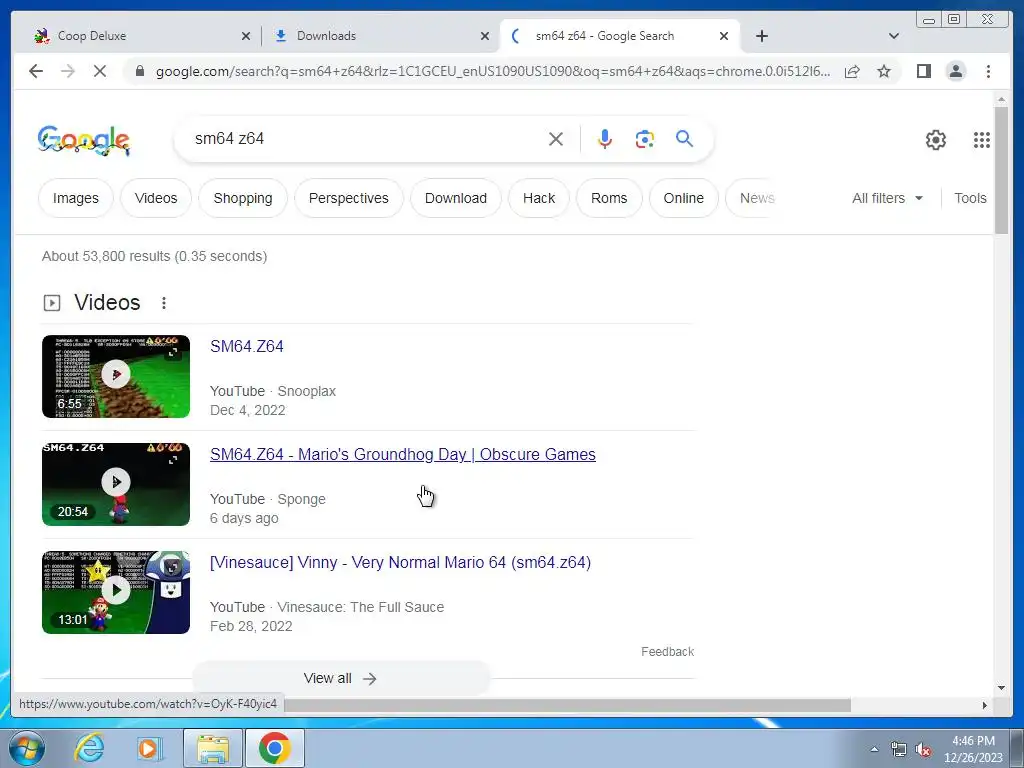Image resolution: width=1024 pixels, height=768 pixels.
Task: Open the Chrome three-dot menu
Action: pyautogui.click(x=988, y=71)
